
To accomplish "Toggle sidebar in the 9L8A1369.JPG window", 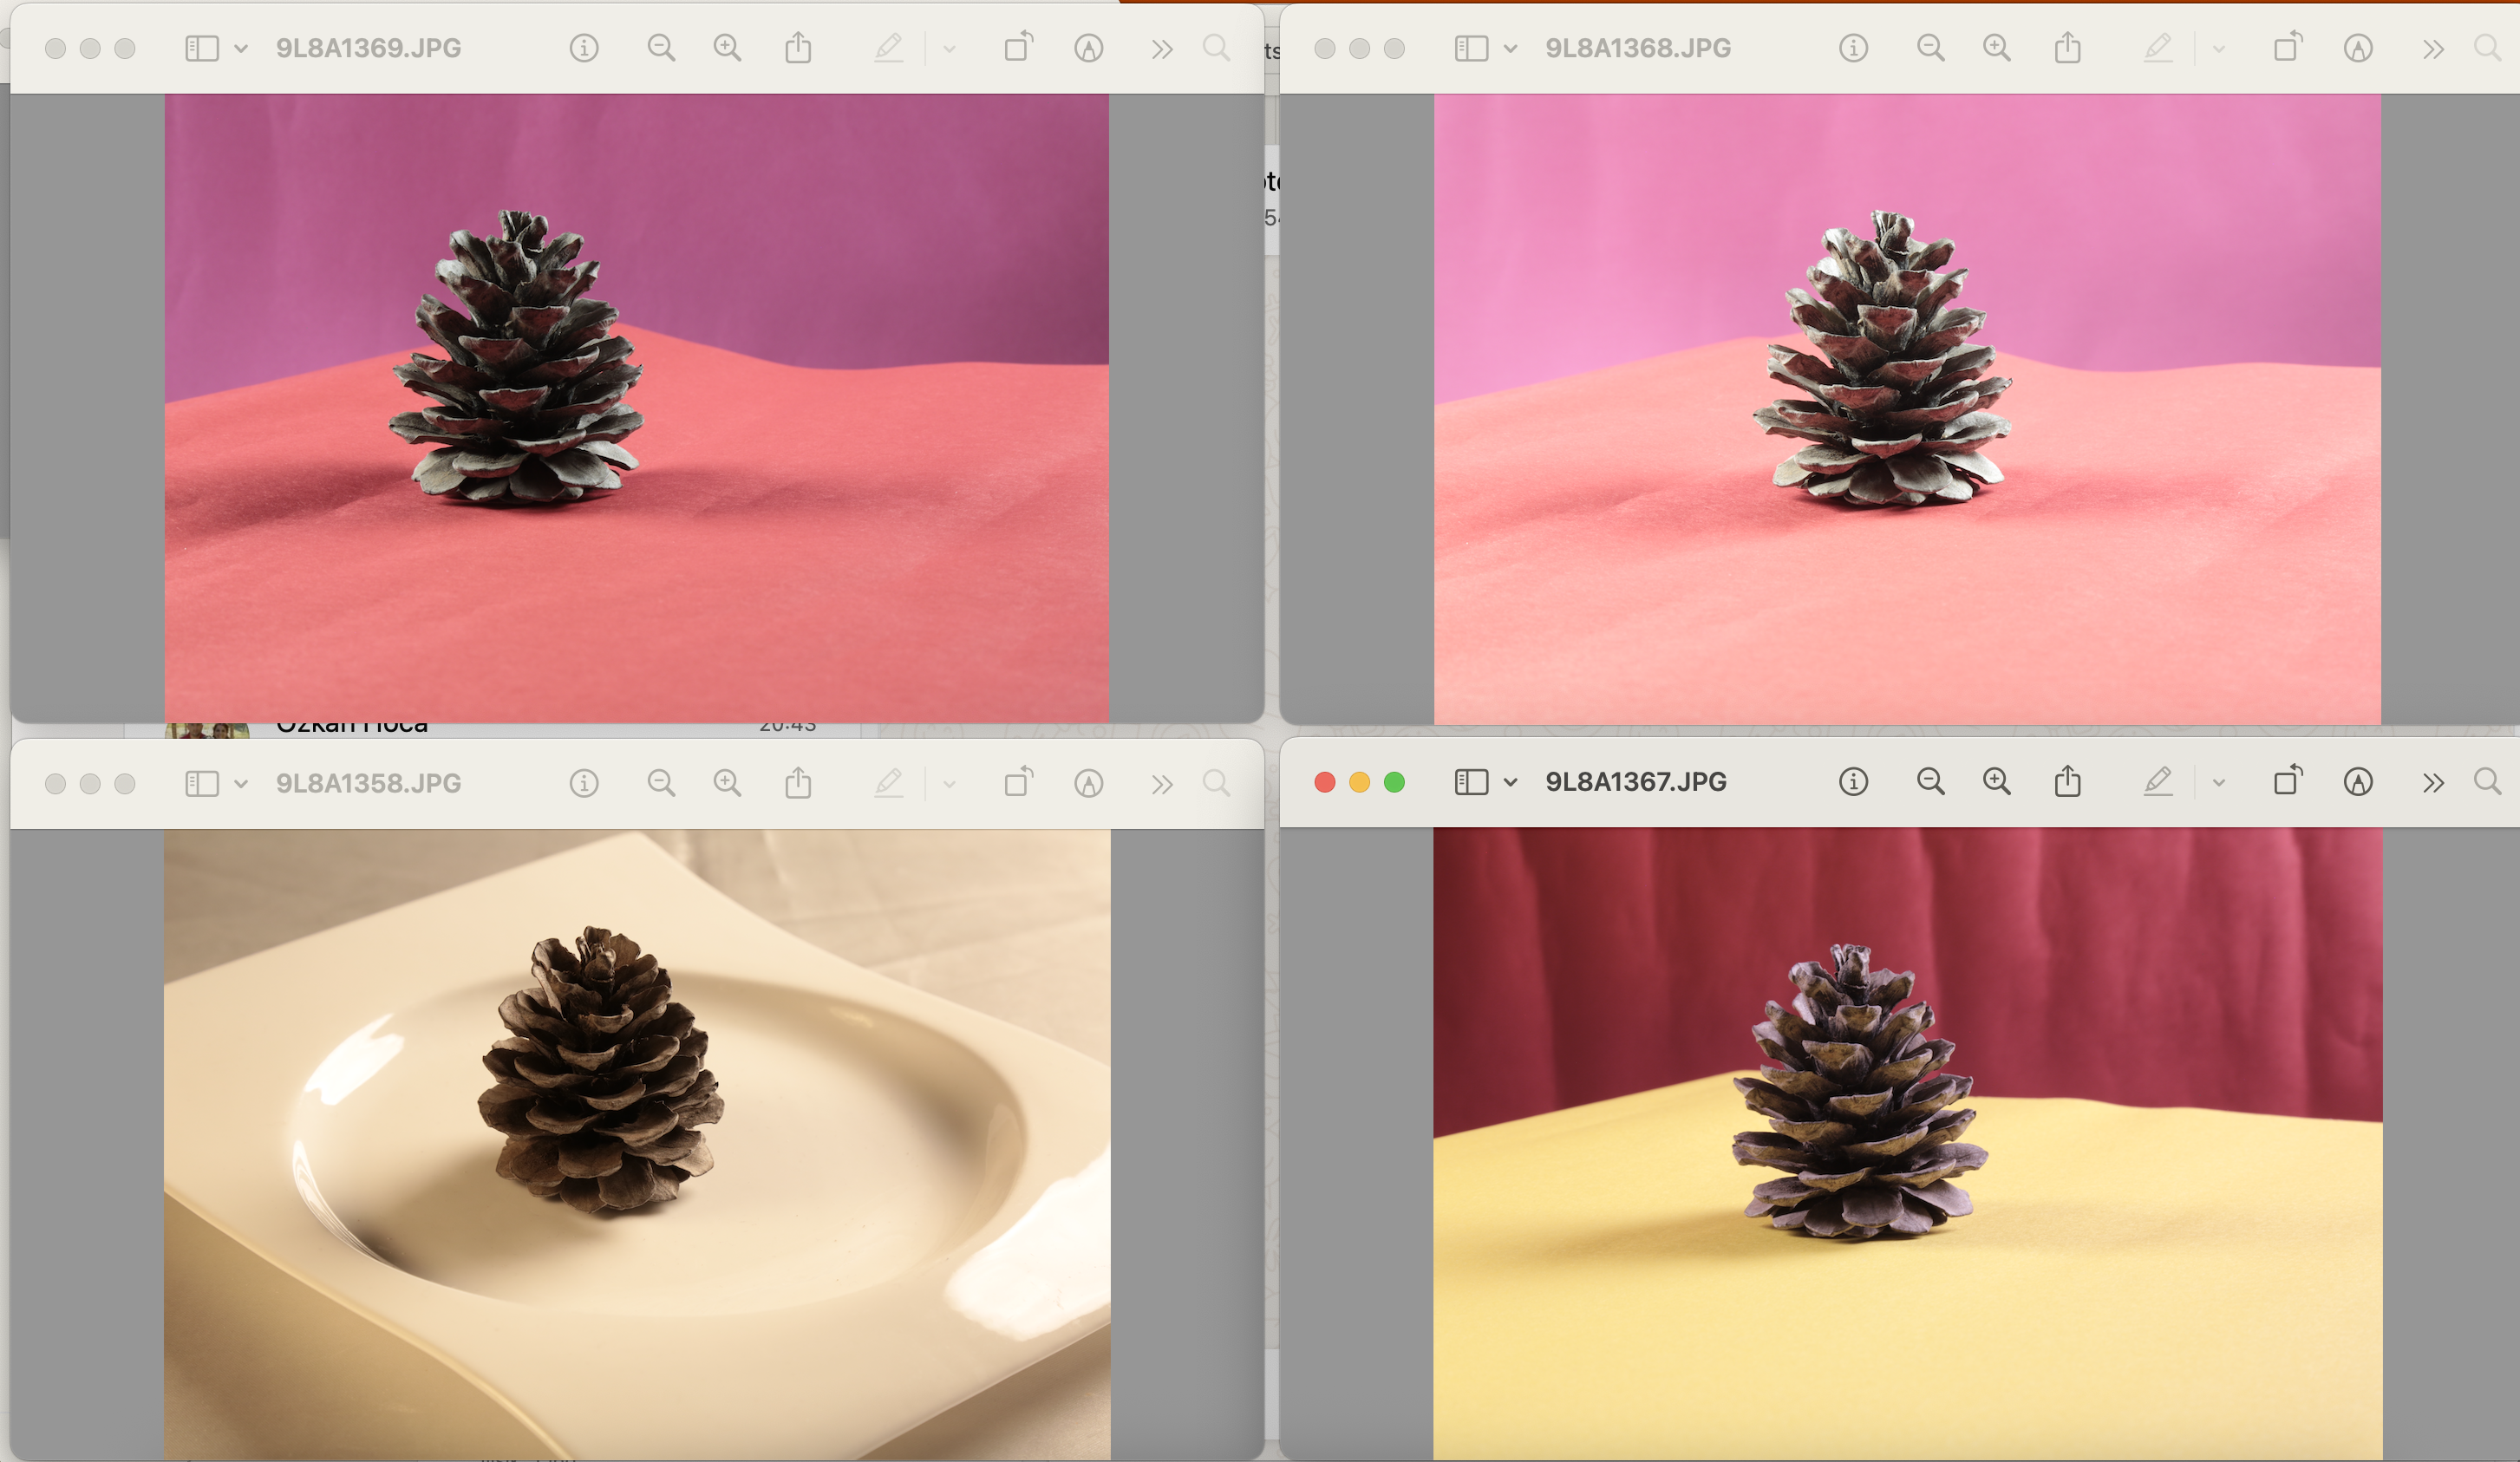I will coord(202,48).
